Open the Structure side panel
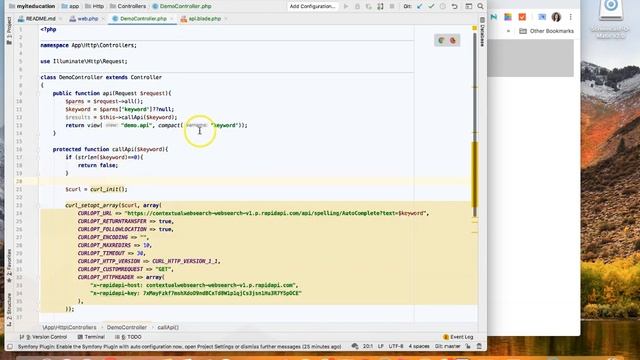 [9, 309]
